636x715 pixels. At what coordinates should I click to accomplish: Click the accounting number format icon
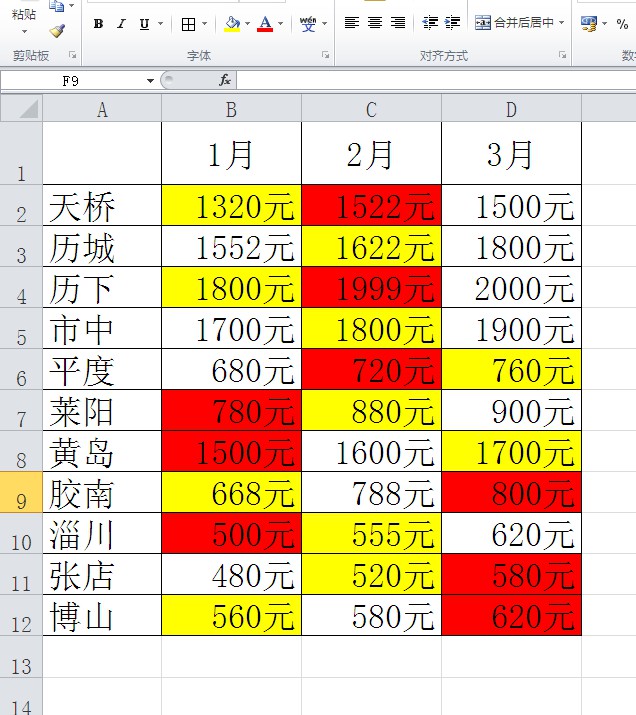coord(589,24)
